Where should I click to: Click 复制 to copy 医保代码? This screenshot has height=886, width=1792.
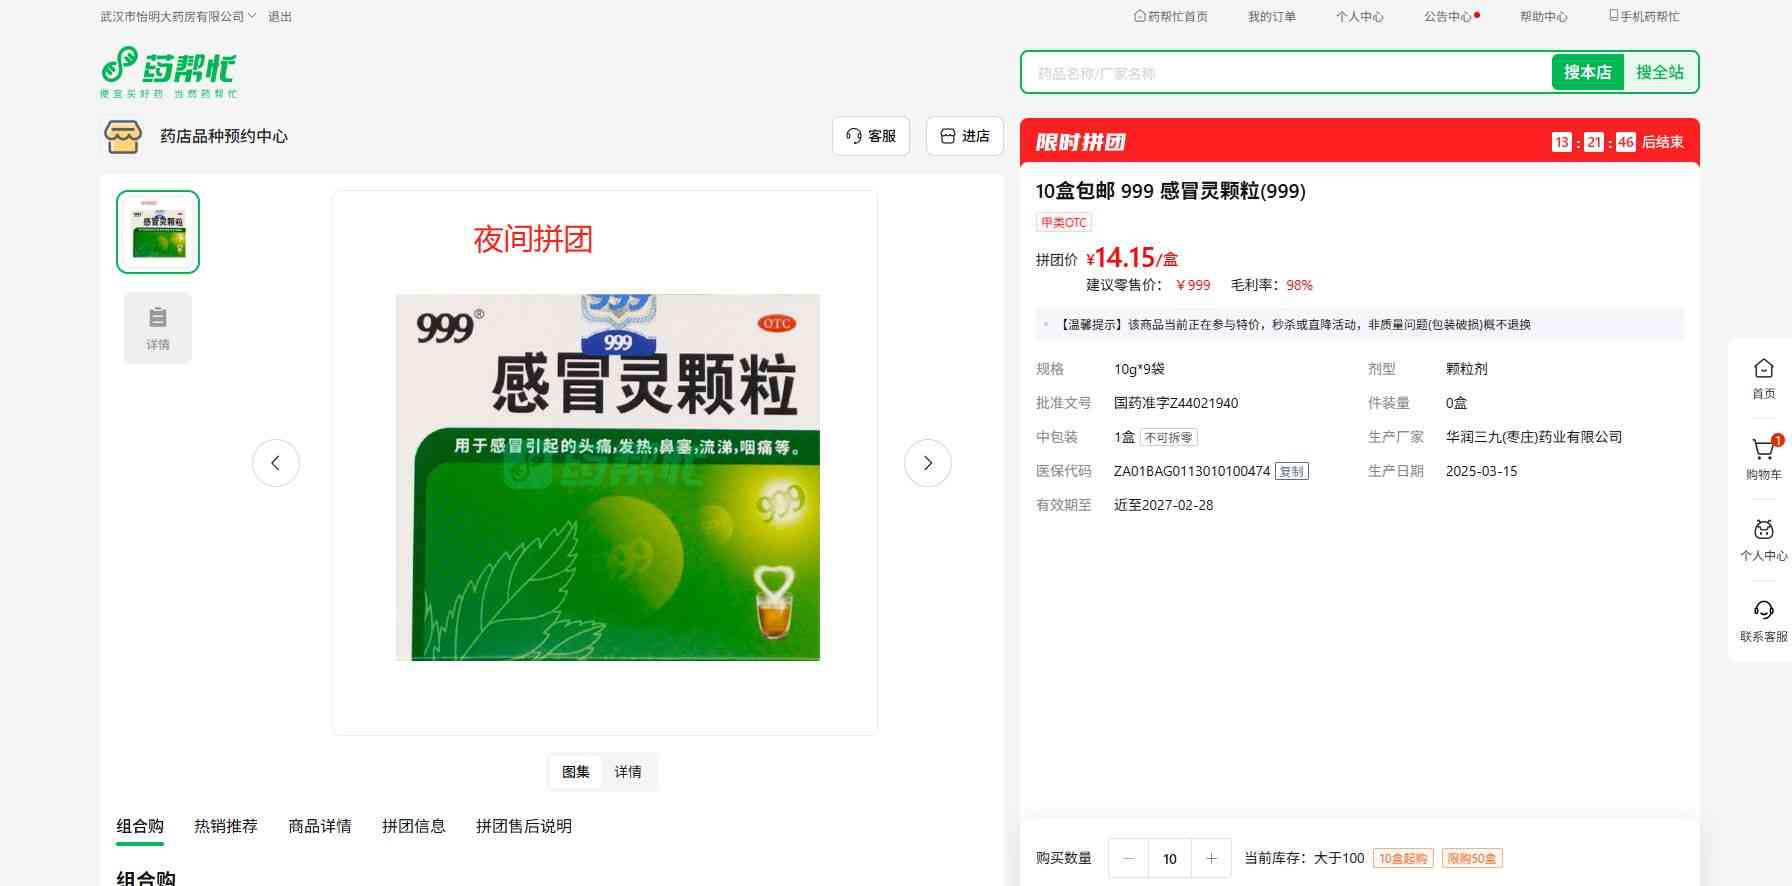pyautogui.click(x=1291, y=471)
